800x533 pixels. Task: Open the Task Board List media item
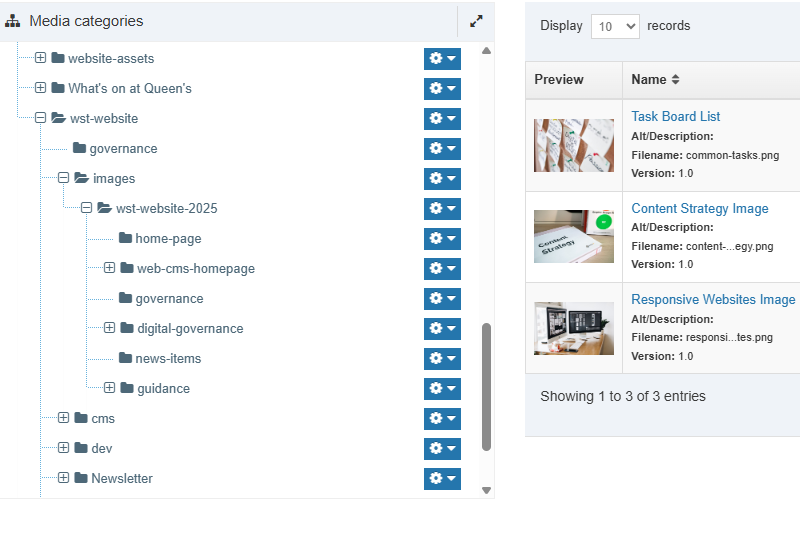(x=675, y=117)
